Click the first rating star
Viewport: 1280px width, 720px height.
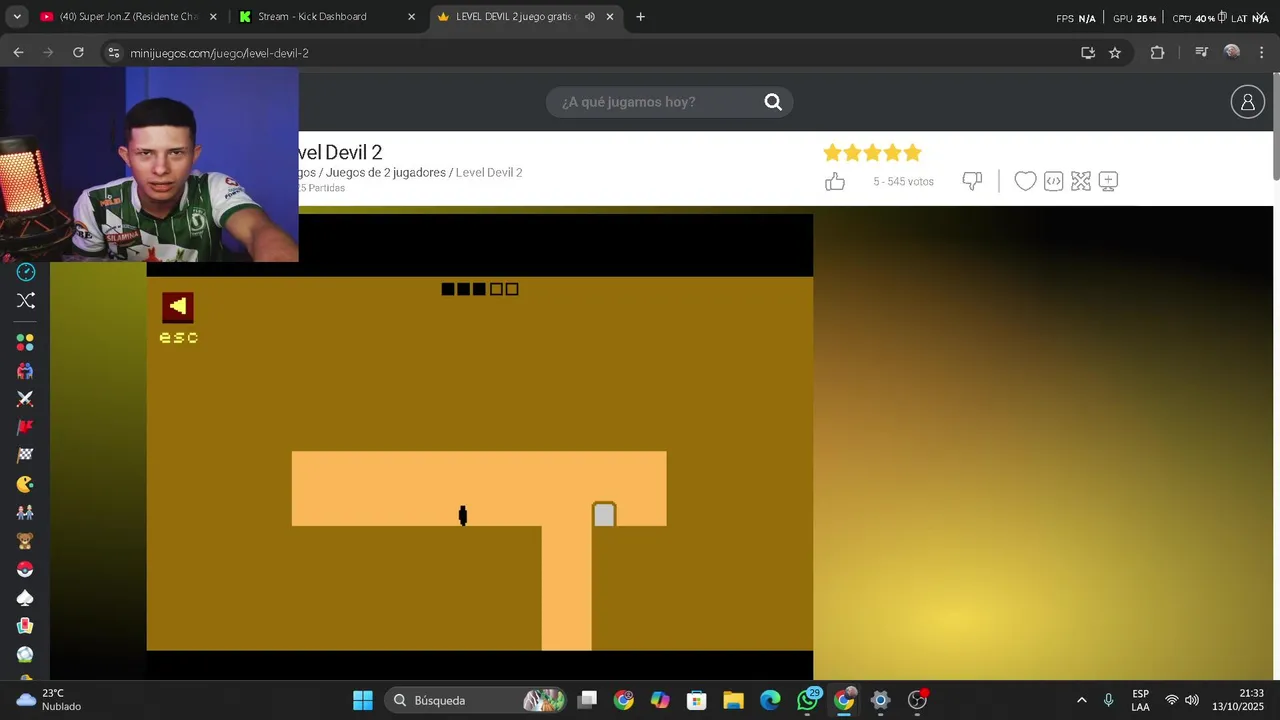click(832, 153)
